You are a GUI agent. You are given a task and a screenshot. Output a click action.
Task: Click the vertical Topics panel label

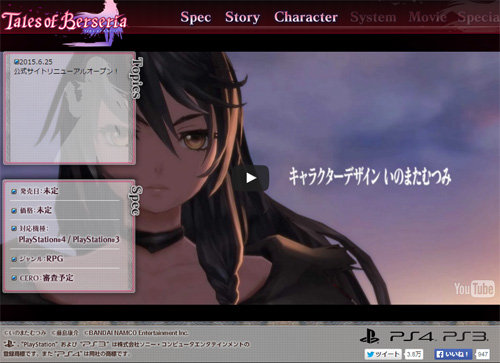[x=137, y=78]
